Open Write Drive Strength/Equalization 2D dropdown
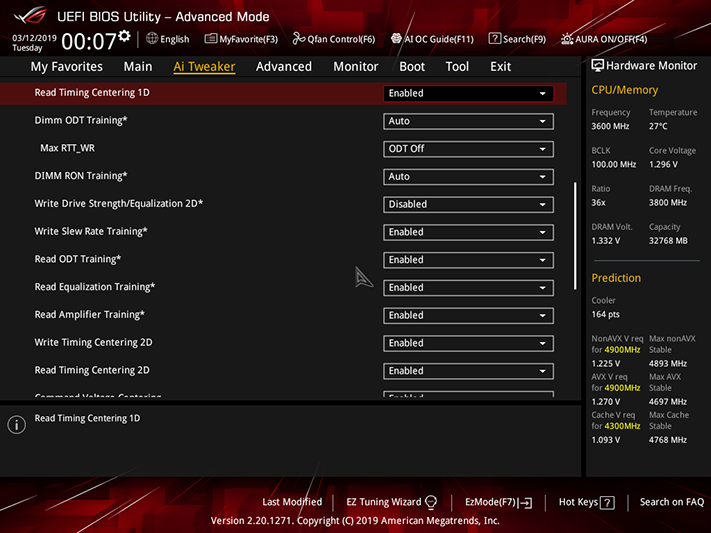This screenshot has height=533, width=711. (x=468, y=204)
